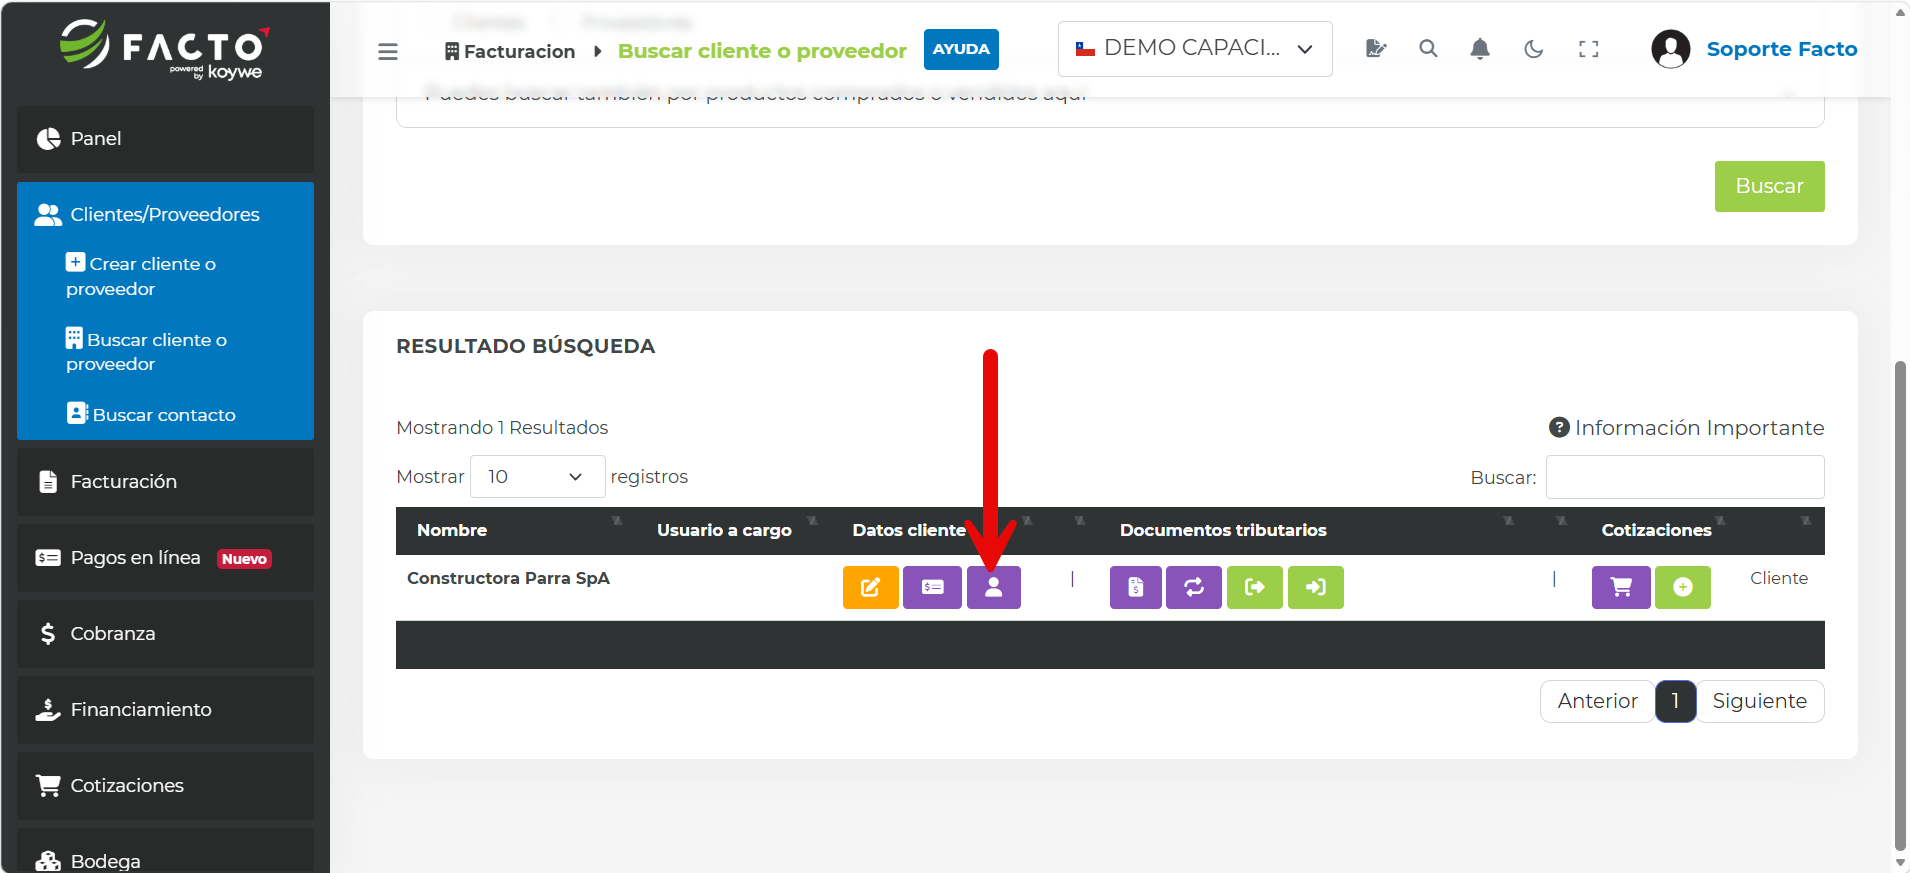The width and height of the screenshot is (1910, 873).
Task: Click in the table Buscar filter field
Action: coord(1685,477)
